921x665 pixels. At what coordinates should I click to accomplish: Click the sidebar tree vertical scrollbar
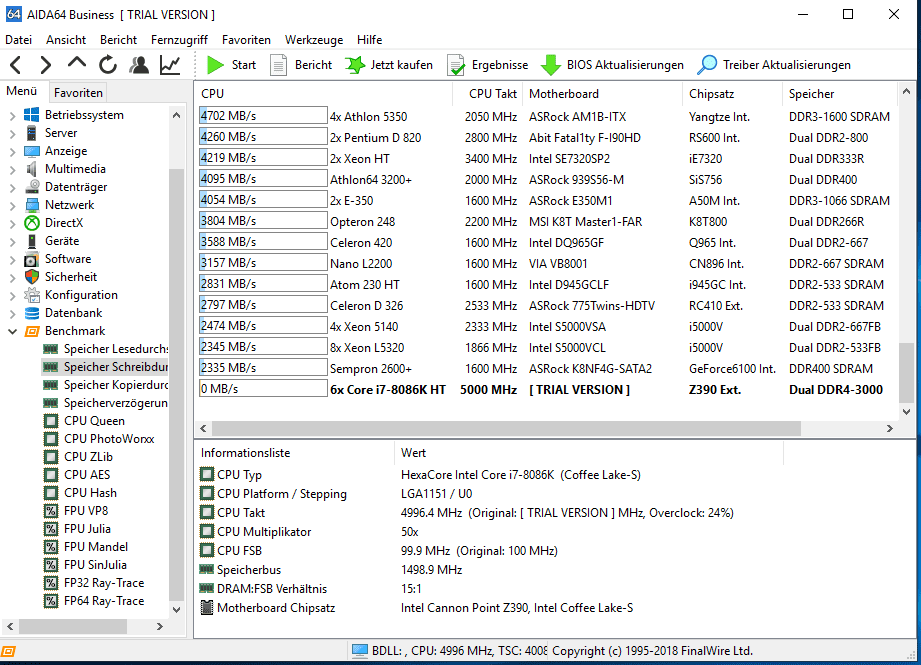click(x=176, y=385)
